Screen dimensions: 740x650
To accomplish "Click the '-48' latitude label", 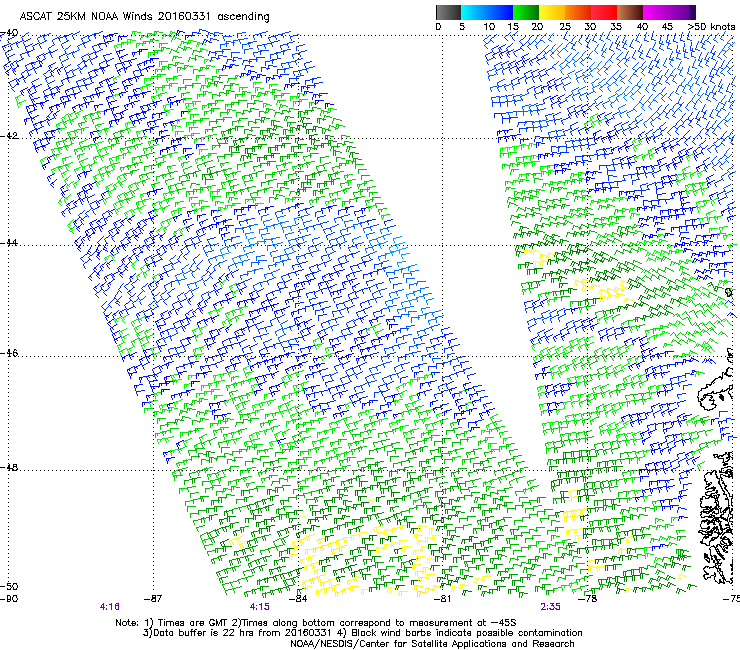I will (9, 467).
